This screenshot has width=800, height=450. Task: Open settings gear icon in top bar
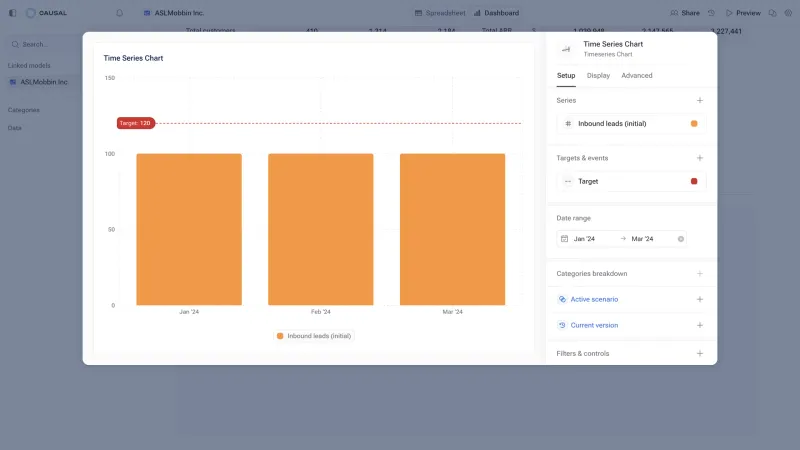point(788,13)
